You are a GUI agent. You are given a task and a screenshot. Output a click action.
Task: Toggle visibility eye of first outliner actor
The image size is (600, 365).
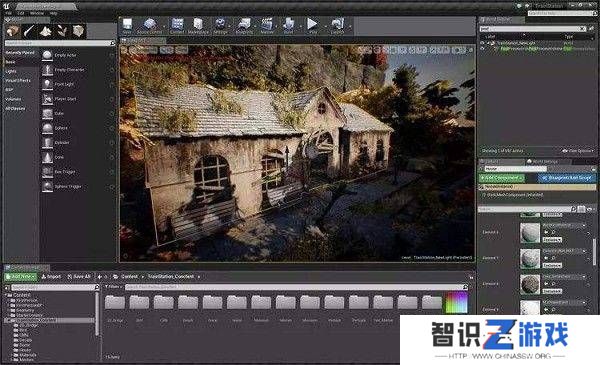pyautogui.click(x=482, y=43)
